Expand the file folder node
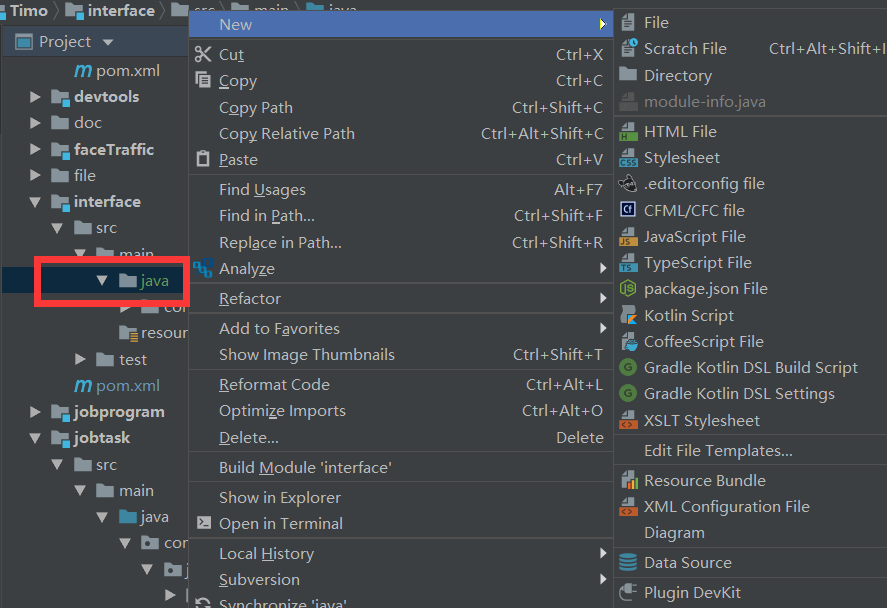The image size is (887, 608). (x=35, y=175)
